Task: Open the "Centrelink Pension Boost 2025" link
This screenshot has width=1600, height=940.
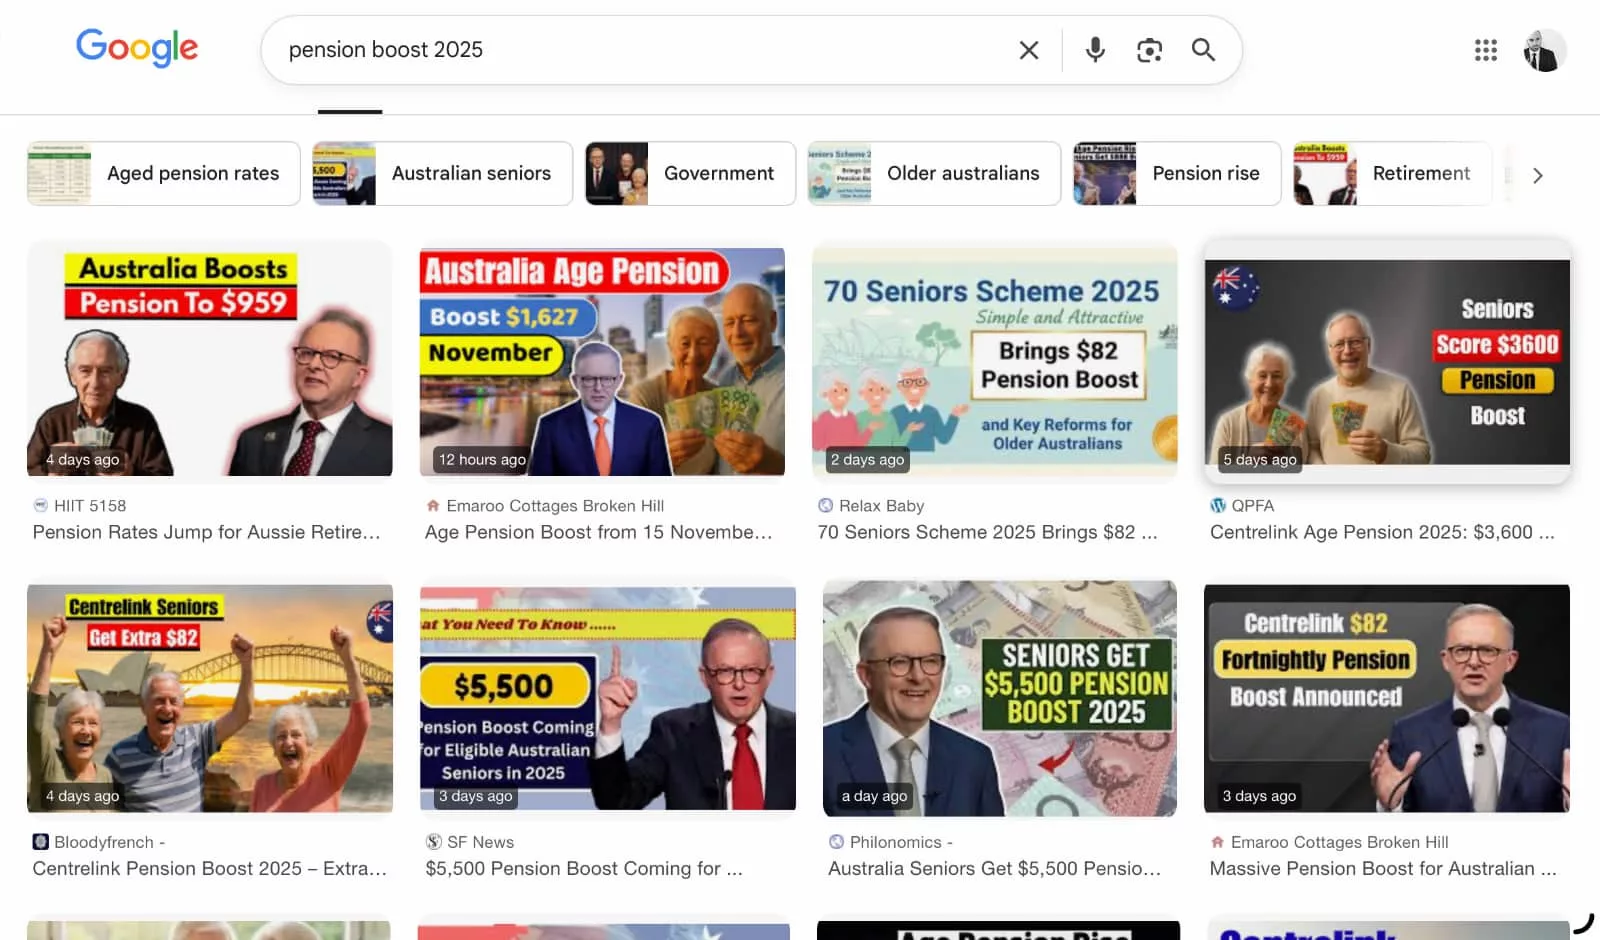Action: coord(210,868)
